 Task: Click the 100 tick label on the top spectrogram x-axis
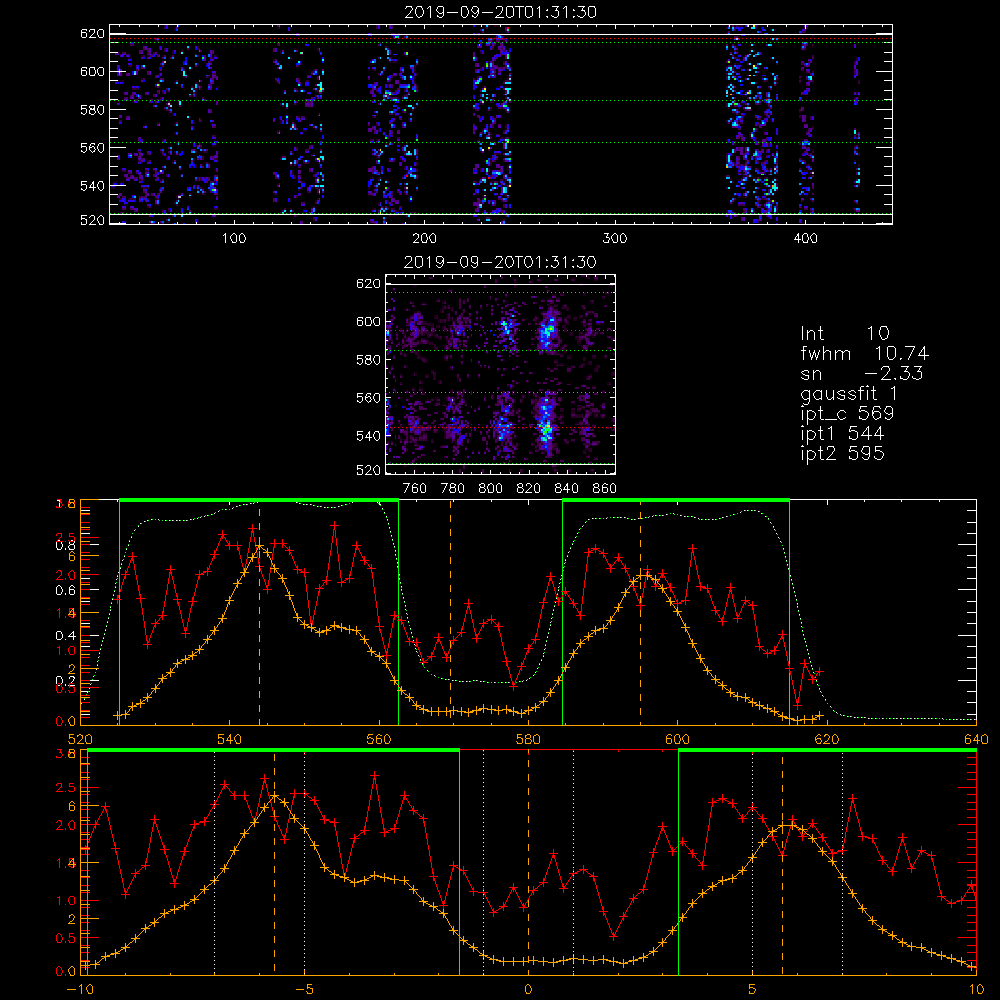tap(234, 239)
